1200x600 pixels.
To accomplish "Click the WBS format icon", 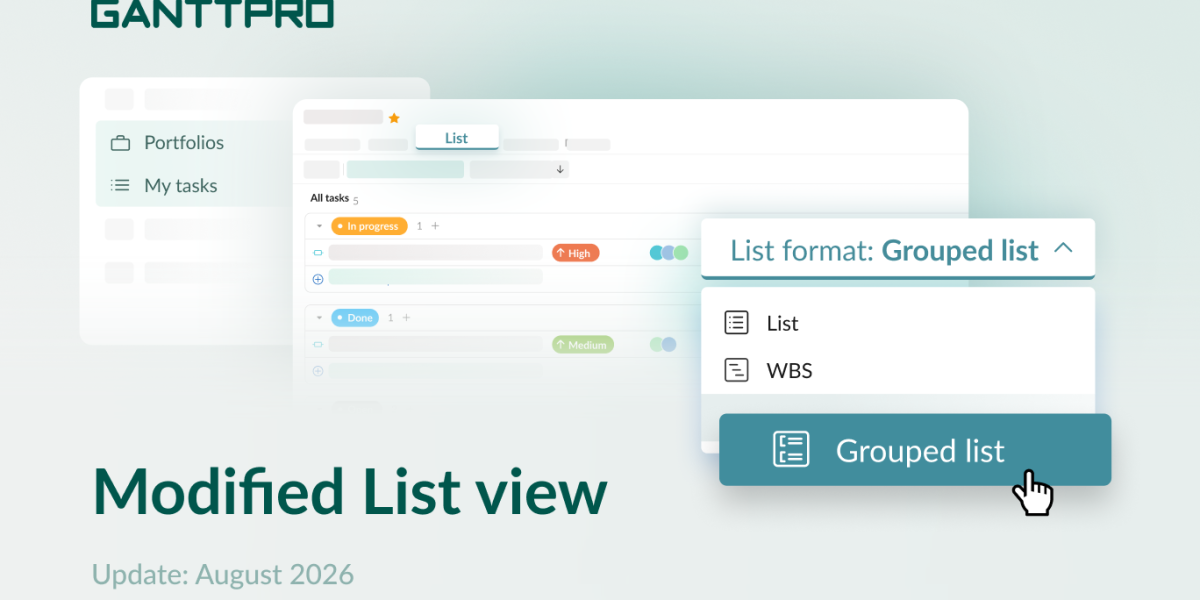I will coord(736,370).
